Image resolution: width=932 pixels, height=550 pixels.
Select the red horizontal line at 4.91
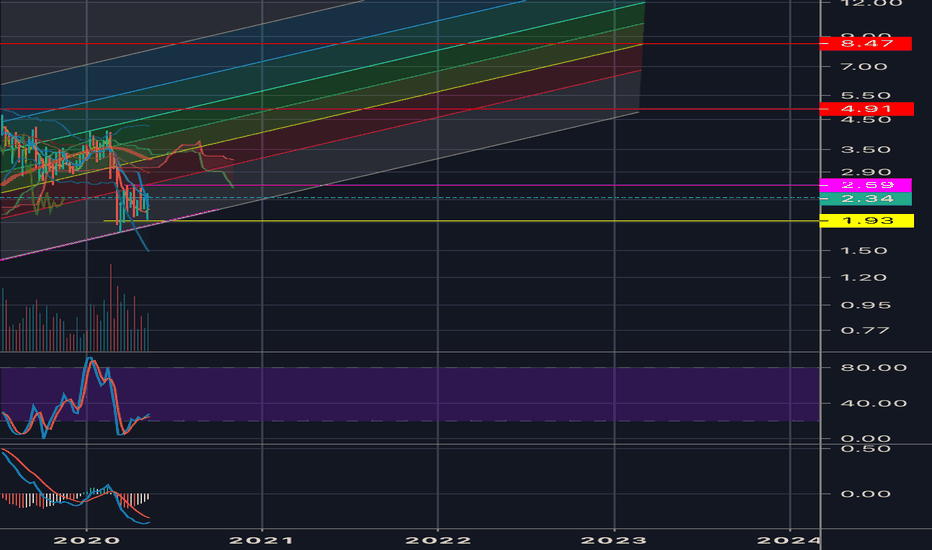(x=410, y=109)
